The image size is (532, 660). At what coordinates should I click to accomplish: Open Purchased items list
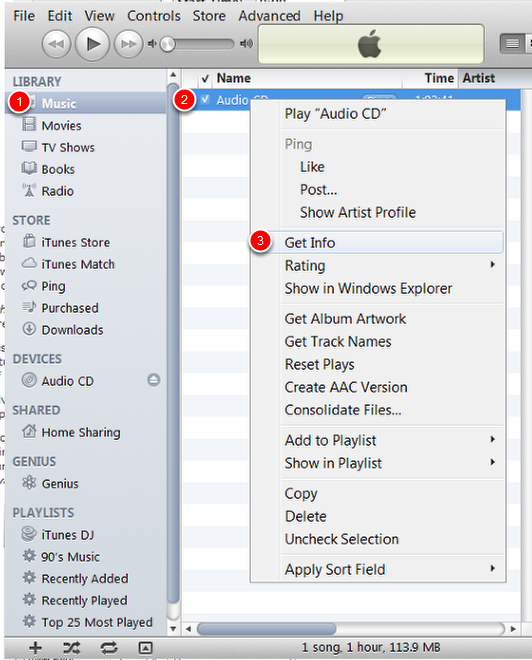69,308
